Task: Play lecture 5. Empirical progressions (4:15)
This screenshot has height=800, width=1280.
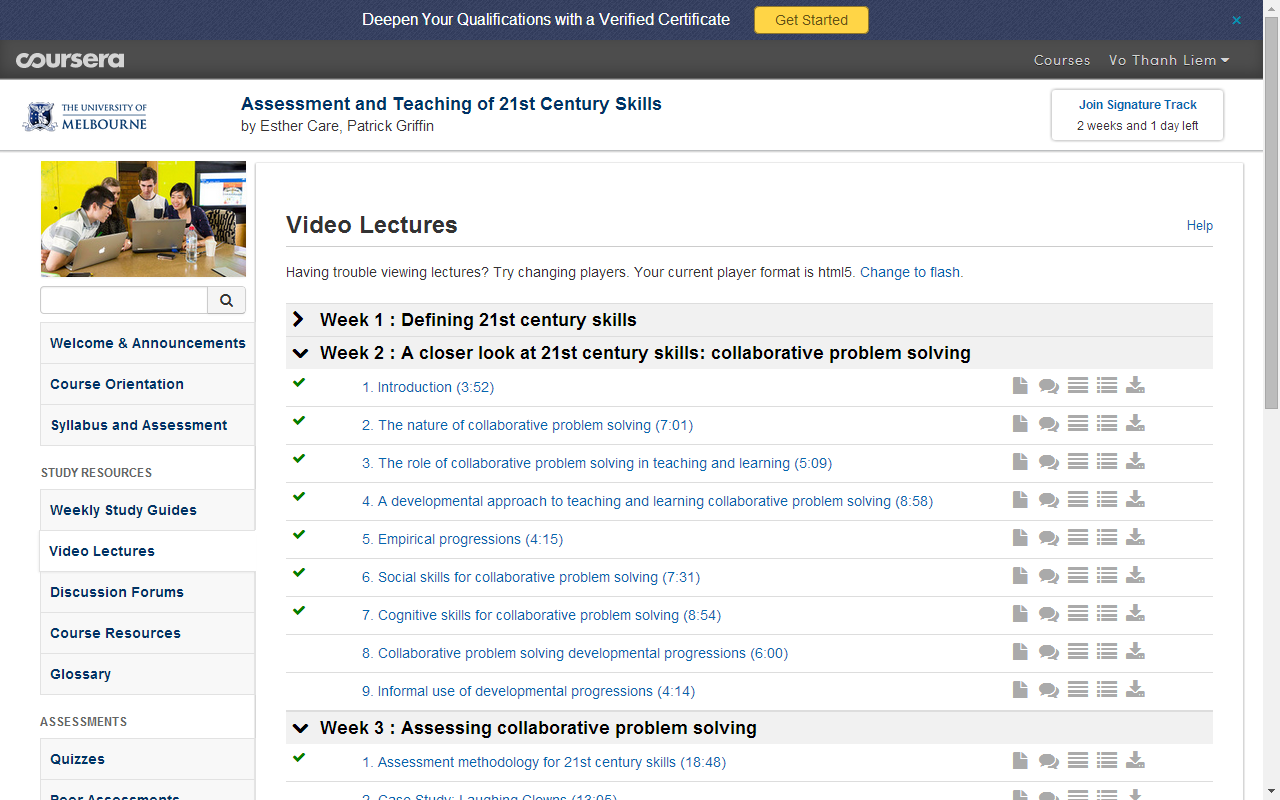Action: pos(462,539)
